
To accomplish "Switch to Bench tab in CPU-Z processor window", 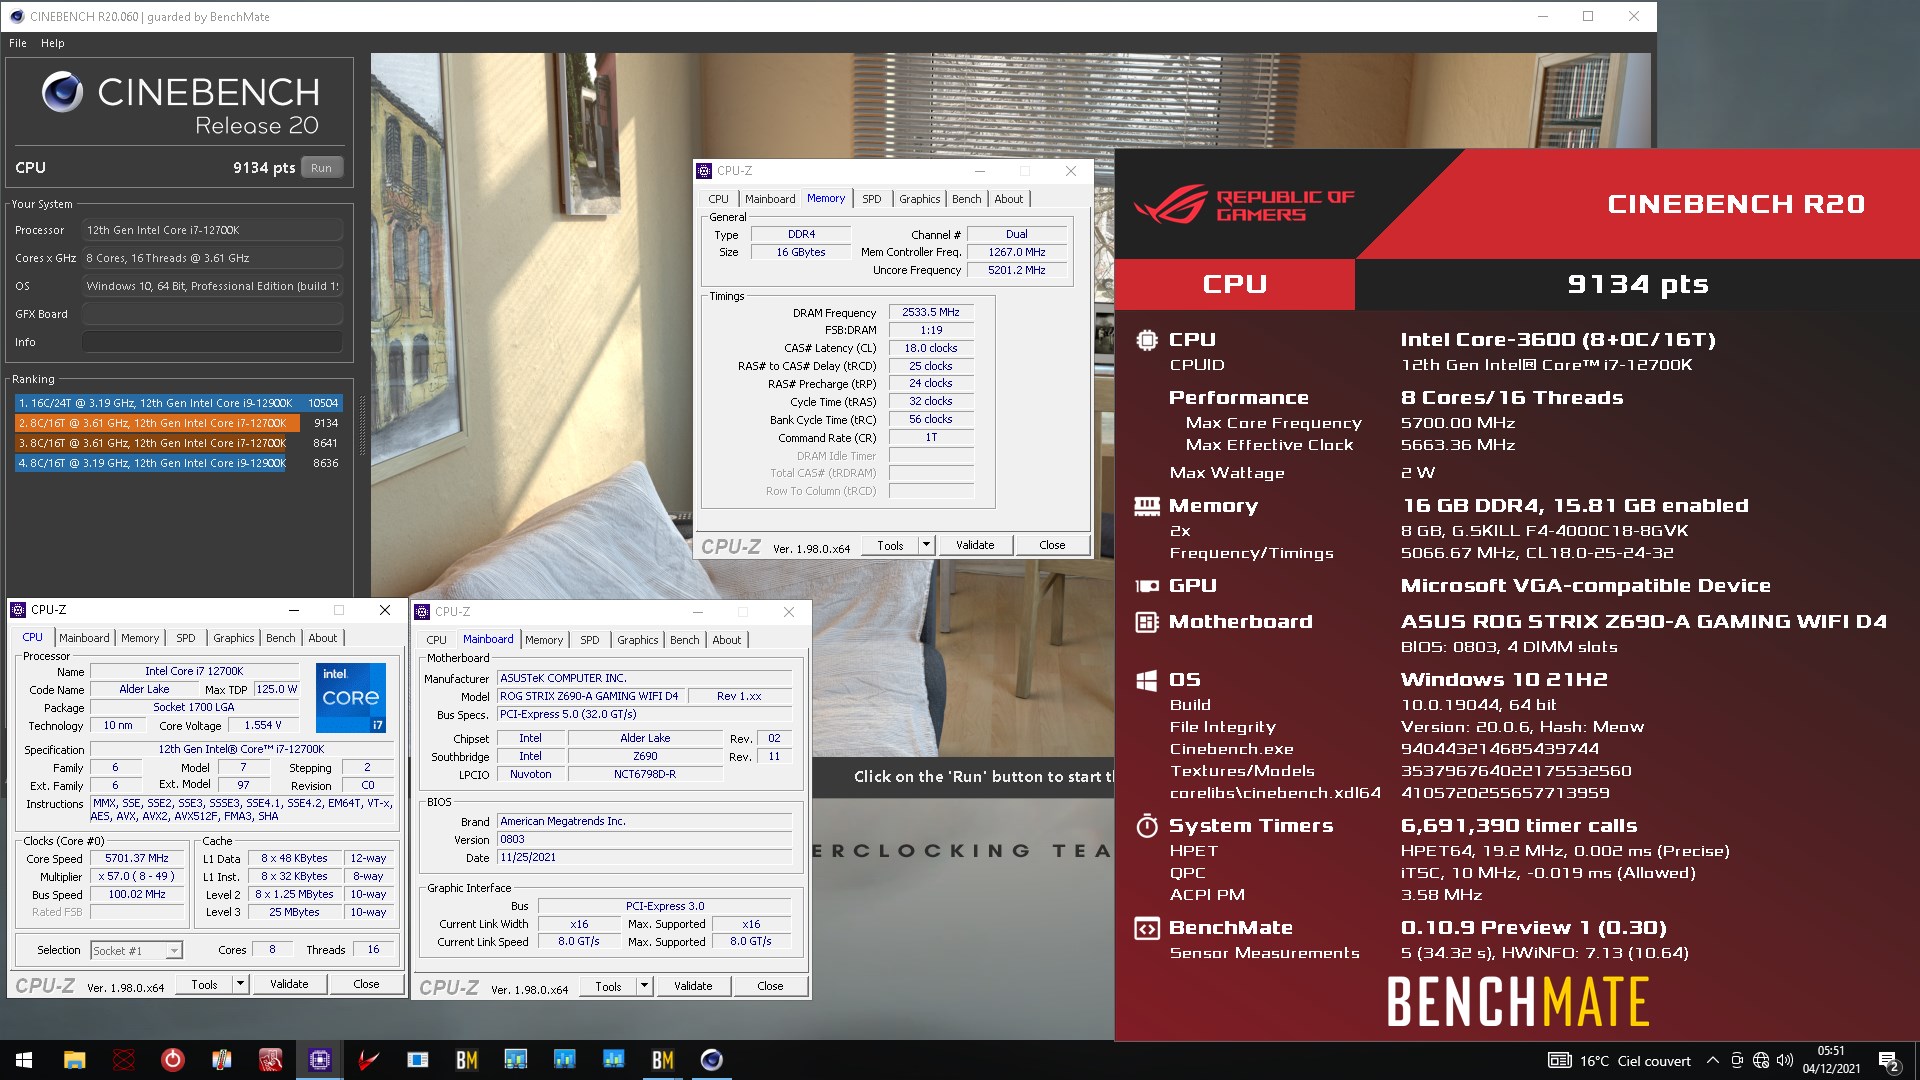I will [281, 638].
